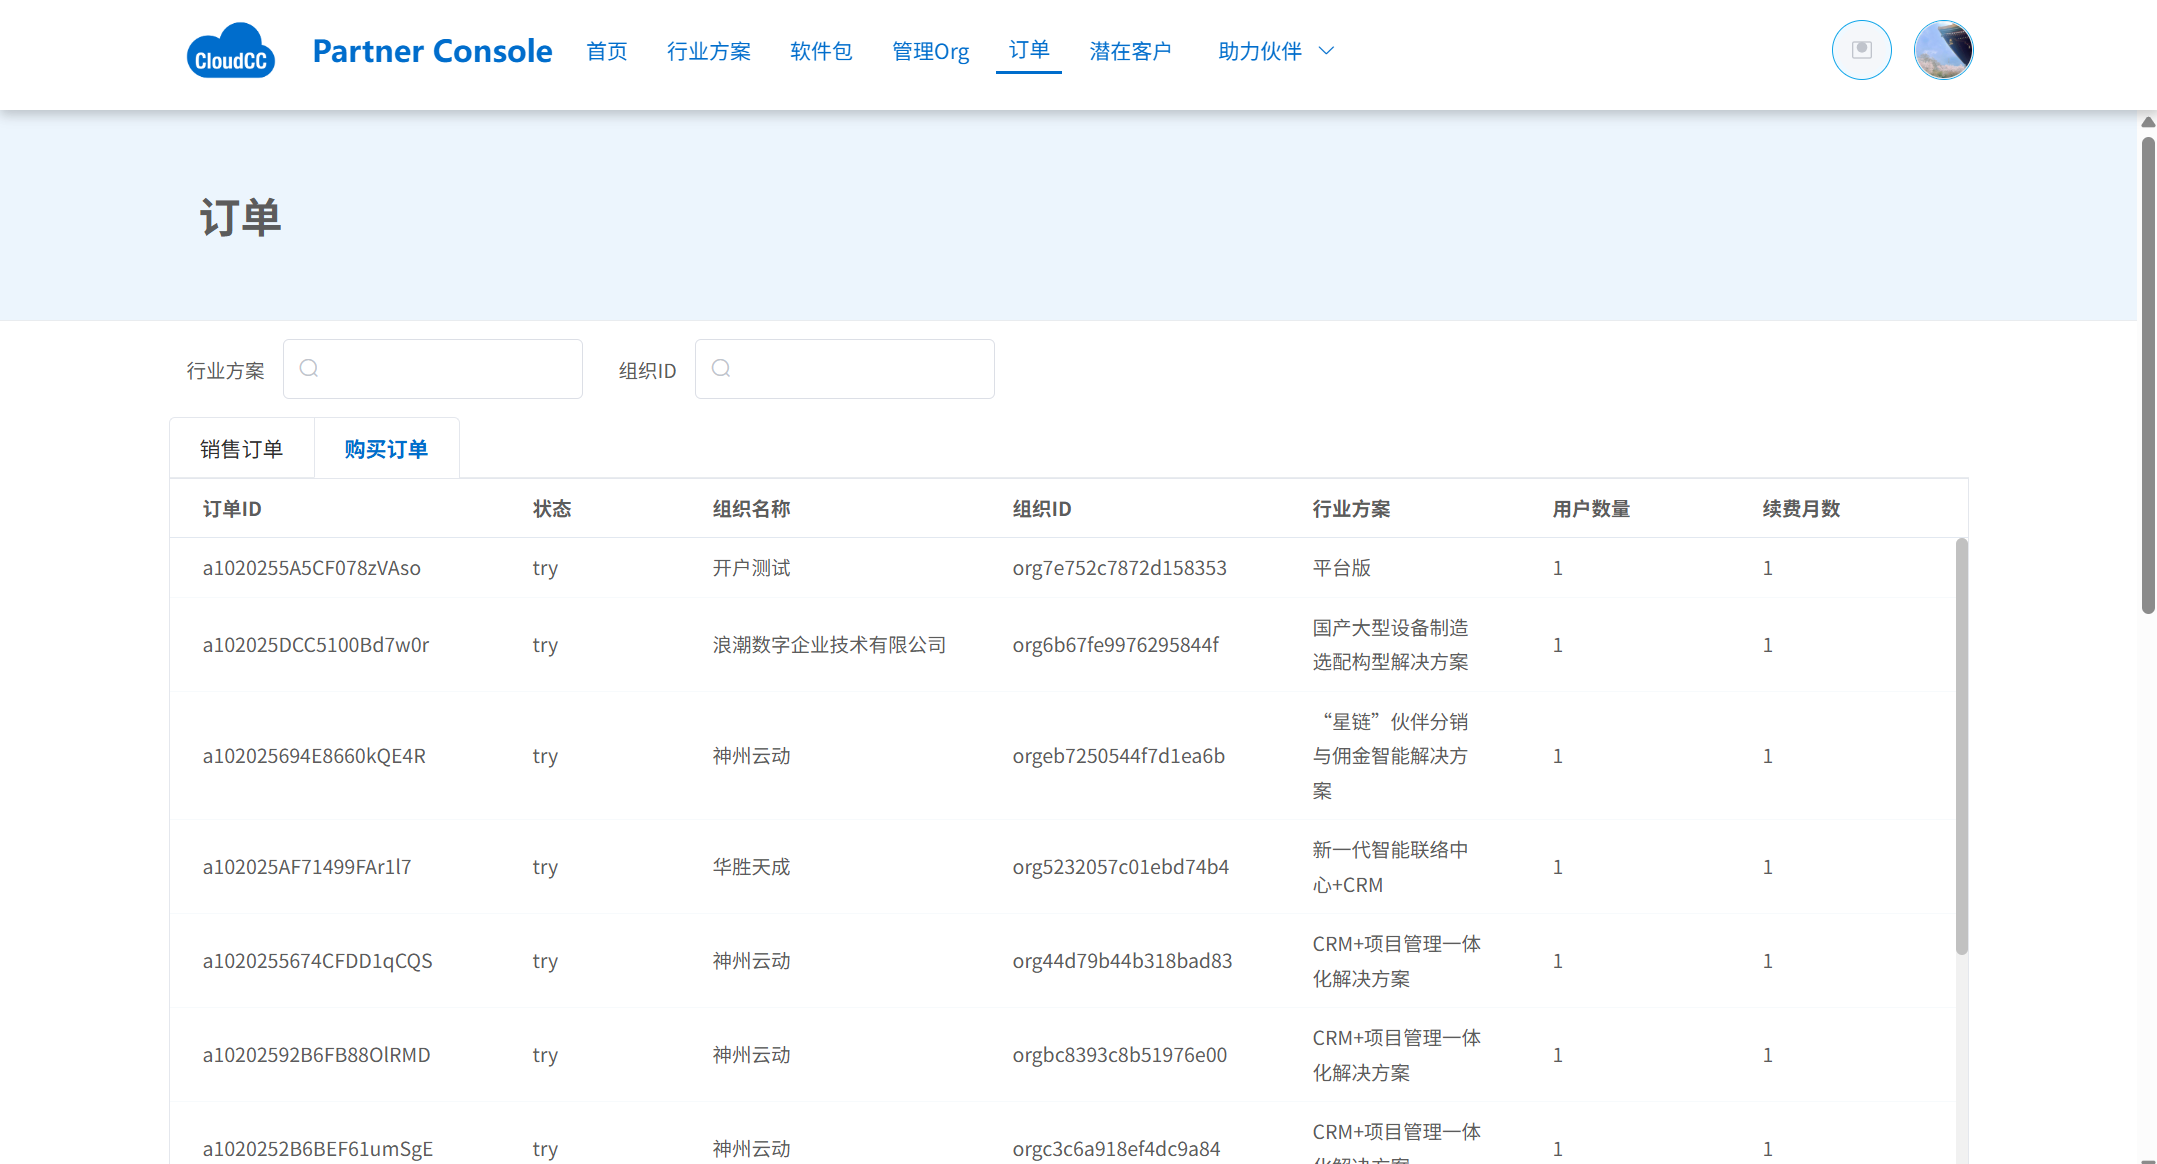Image resolution: width=2157 pixels, height=1164 pixels.
Task: Go to 首页 menu item
Action: pyautogui.click(x=606, y=51)
